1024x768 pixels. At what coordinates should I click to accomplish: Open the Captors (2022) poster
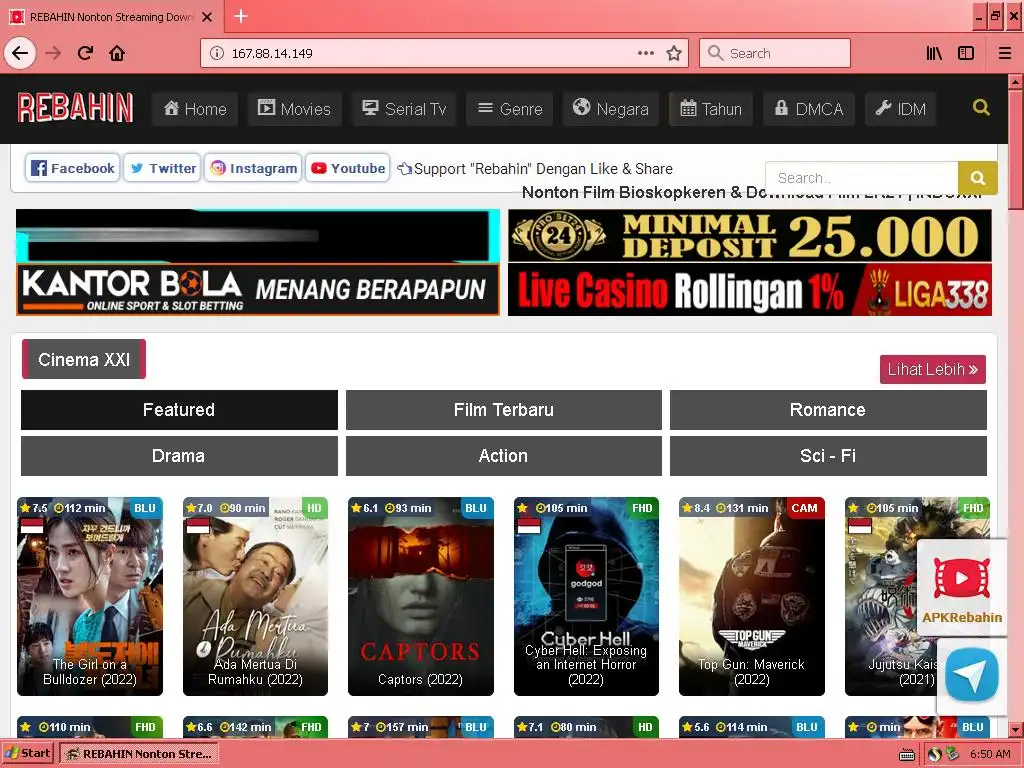pos(421,596)
